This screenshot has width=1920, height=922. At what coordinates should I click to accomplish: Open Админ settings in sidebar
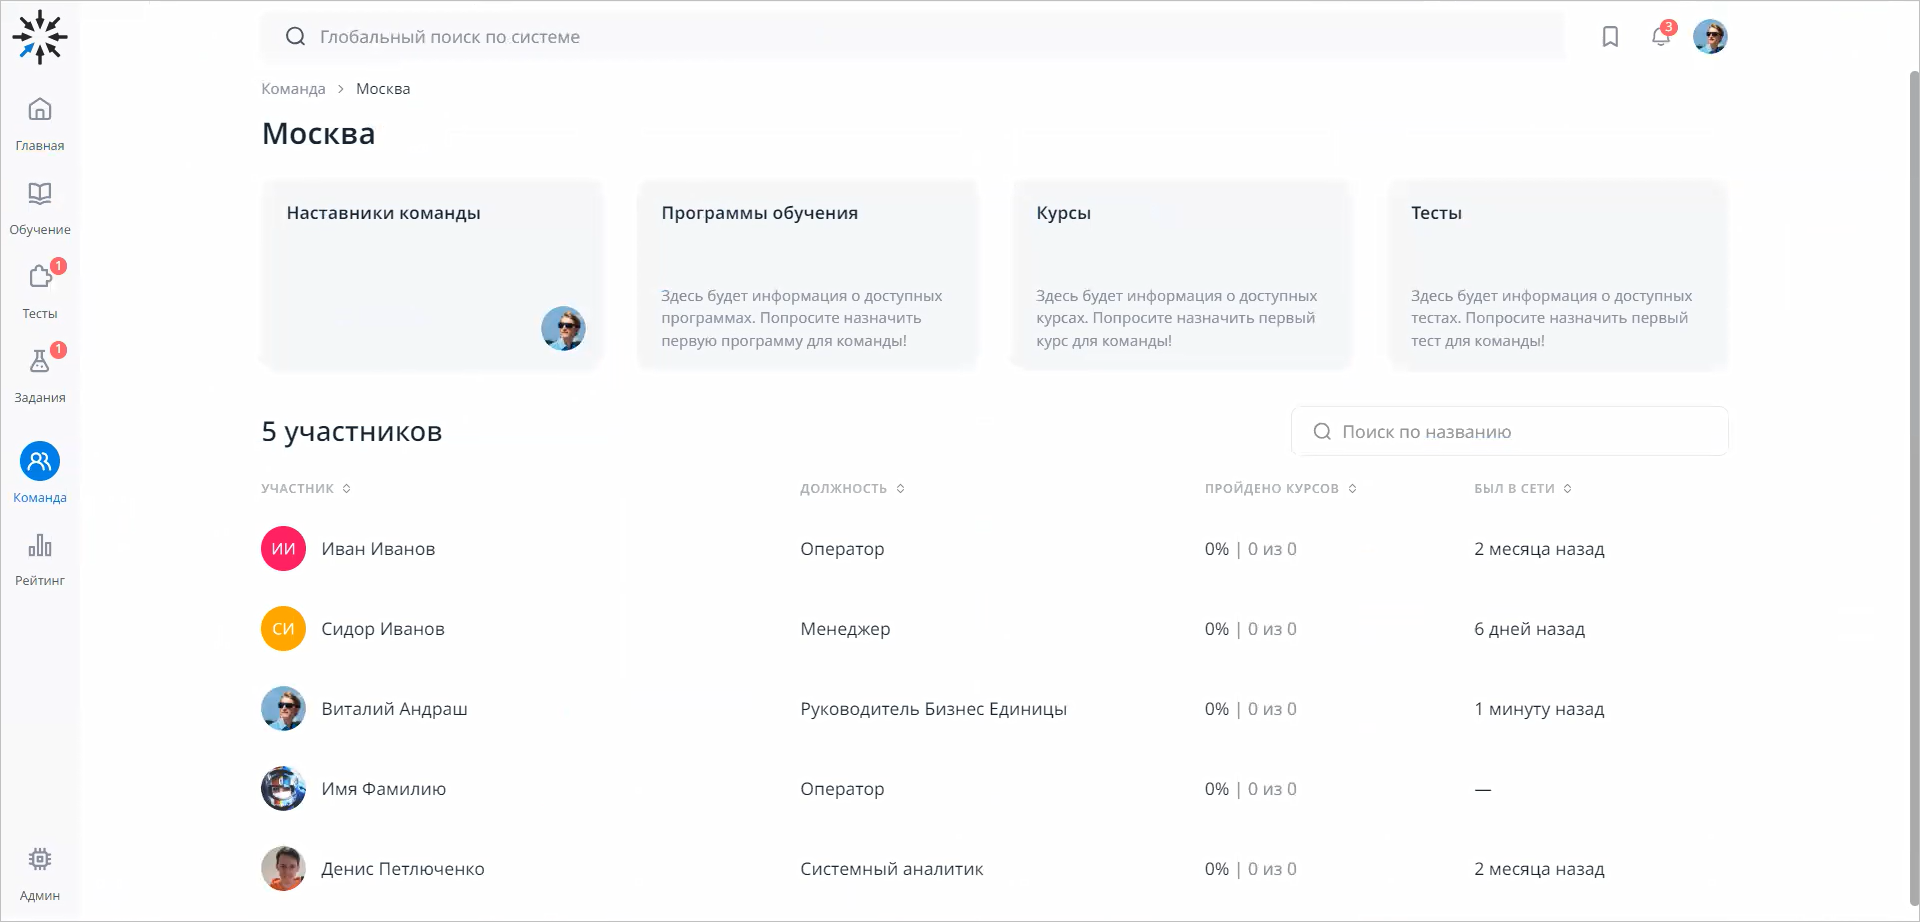coord(40,872)
